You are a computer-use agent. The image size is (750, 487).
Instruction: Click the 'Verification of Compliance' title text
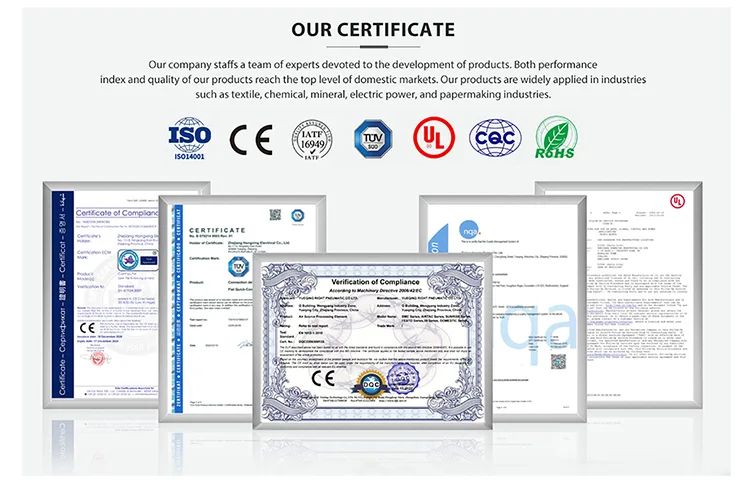click(x=375, y=282)
